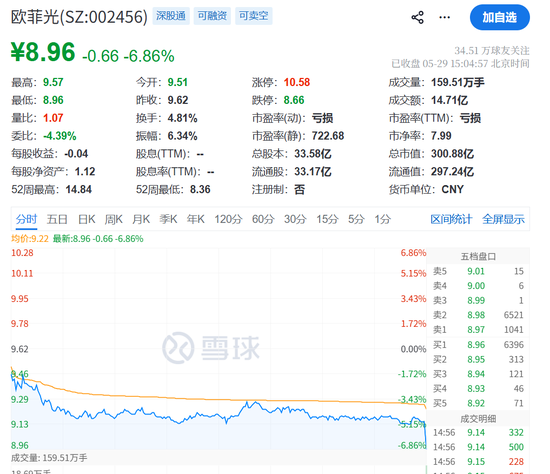Select the 可融资 tag
This screenshot has width=550, height=474.
(212, 16)
